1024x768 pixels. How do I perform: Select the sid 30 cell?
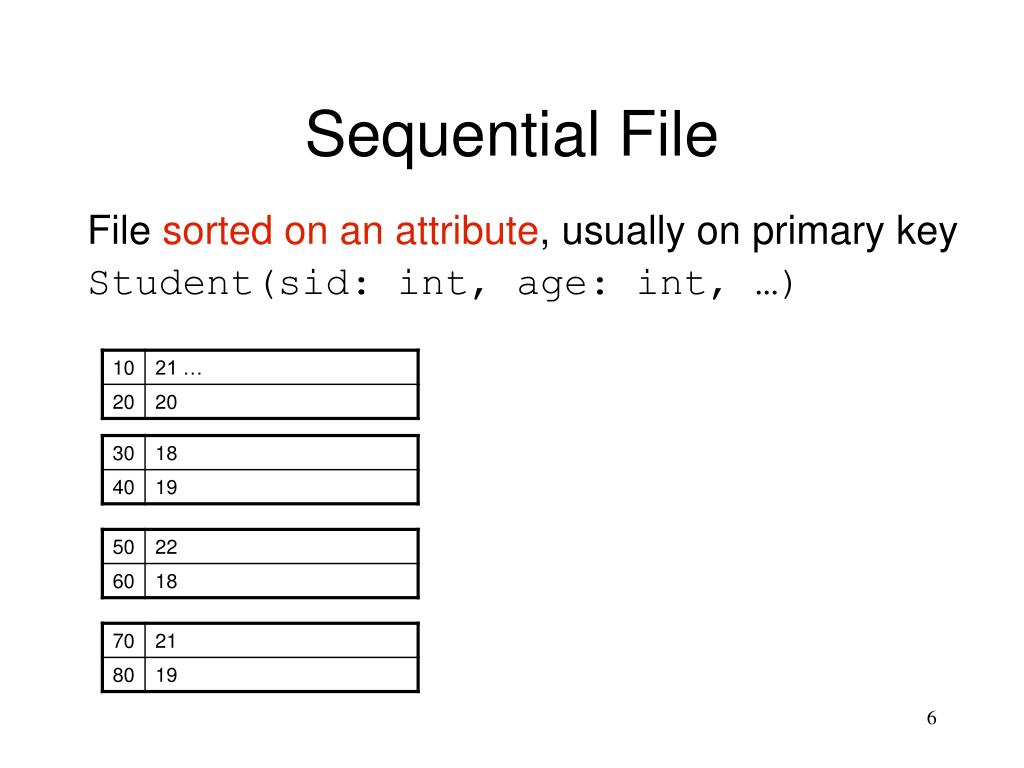click(x=123, y=453)
